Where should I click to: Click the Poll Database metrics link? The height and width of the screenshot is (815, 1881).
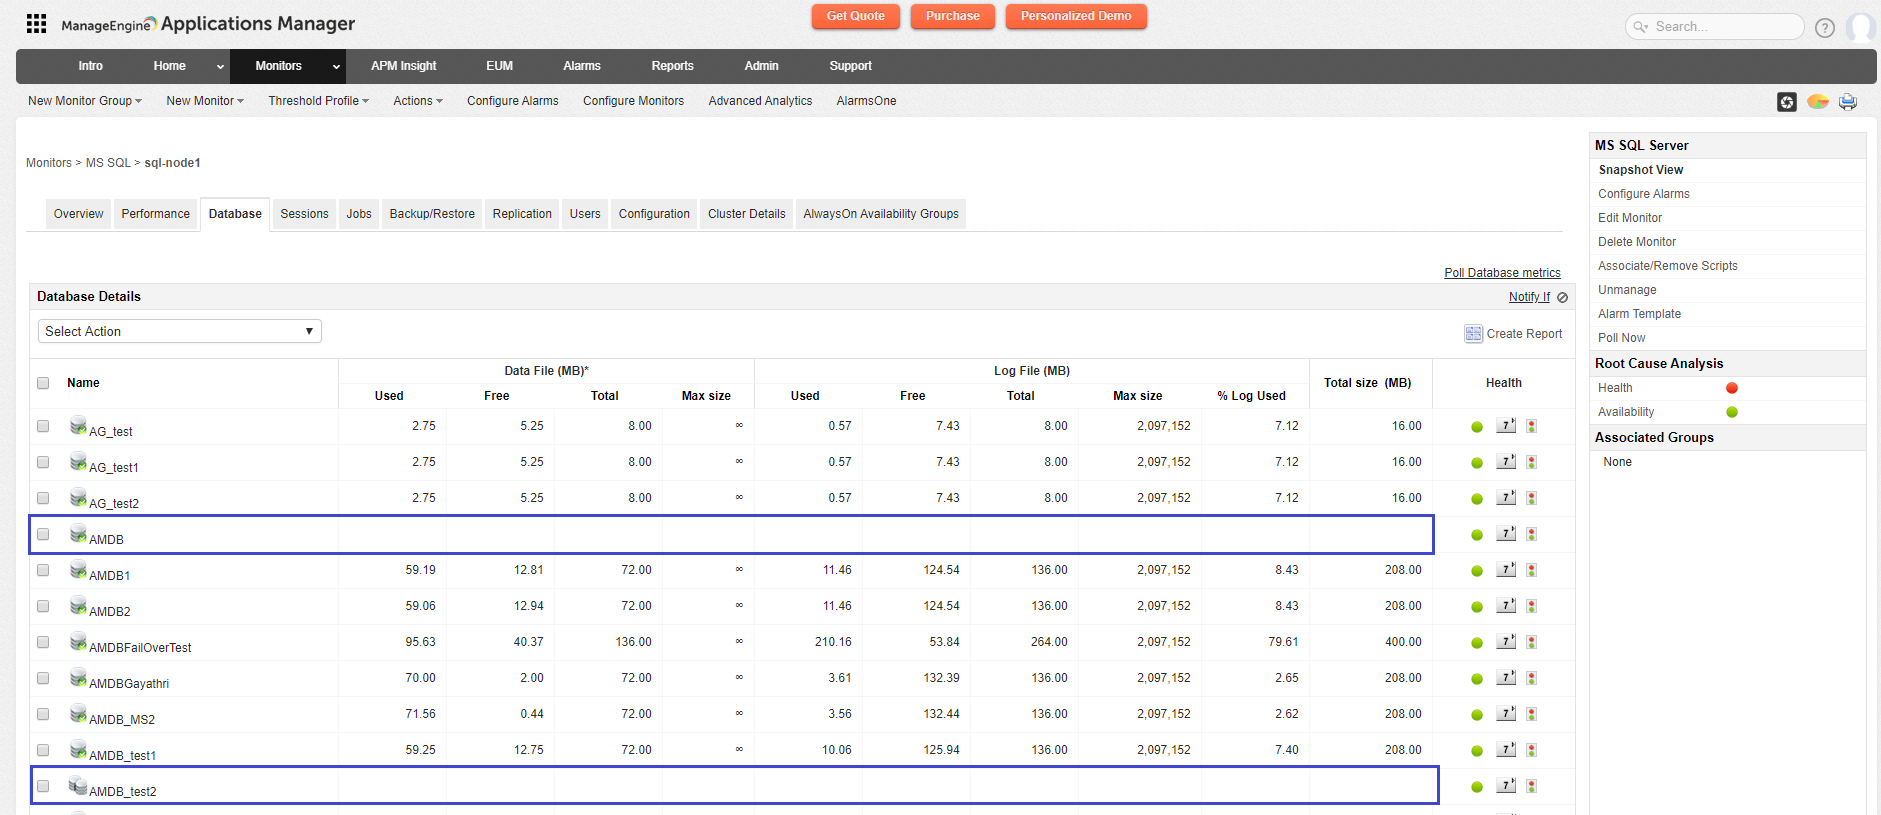pos(1501,273)
